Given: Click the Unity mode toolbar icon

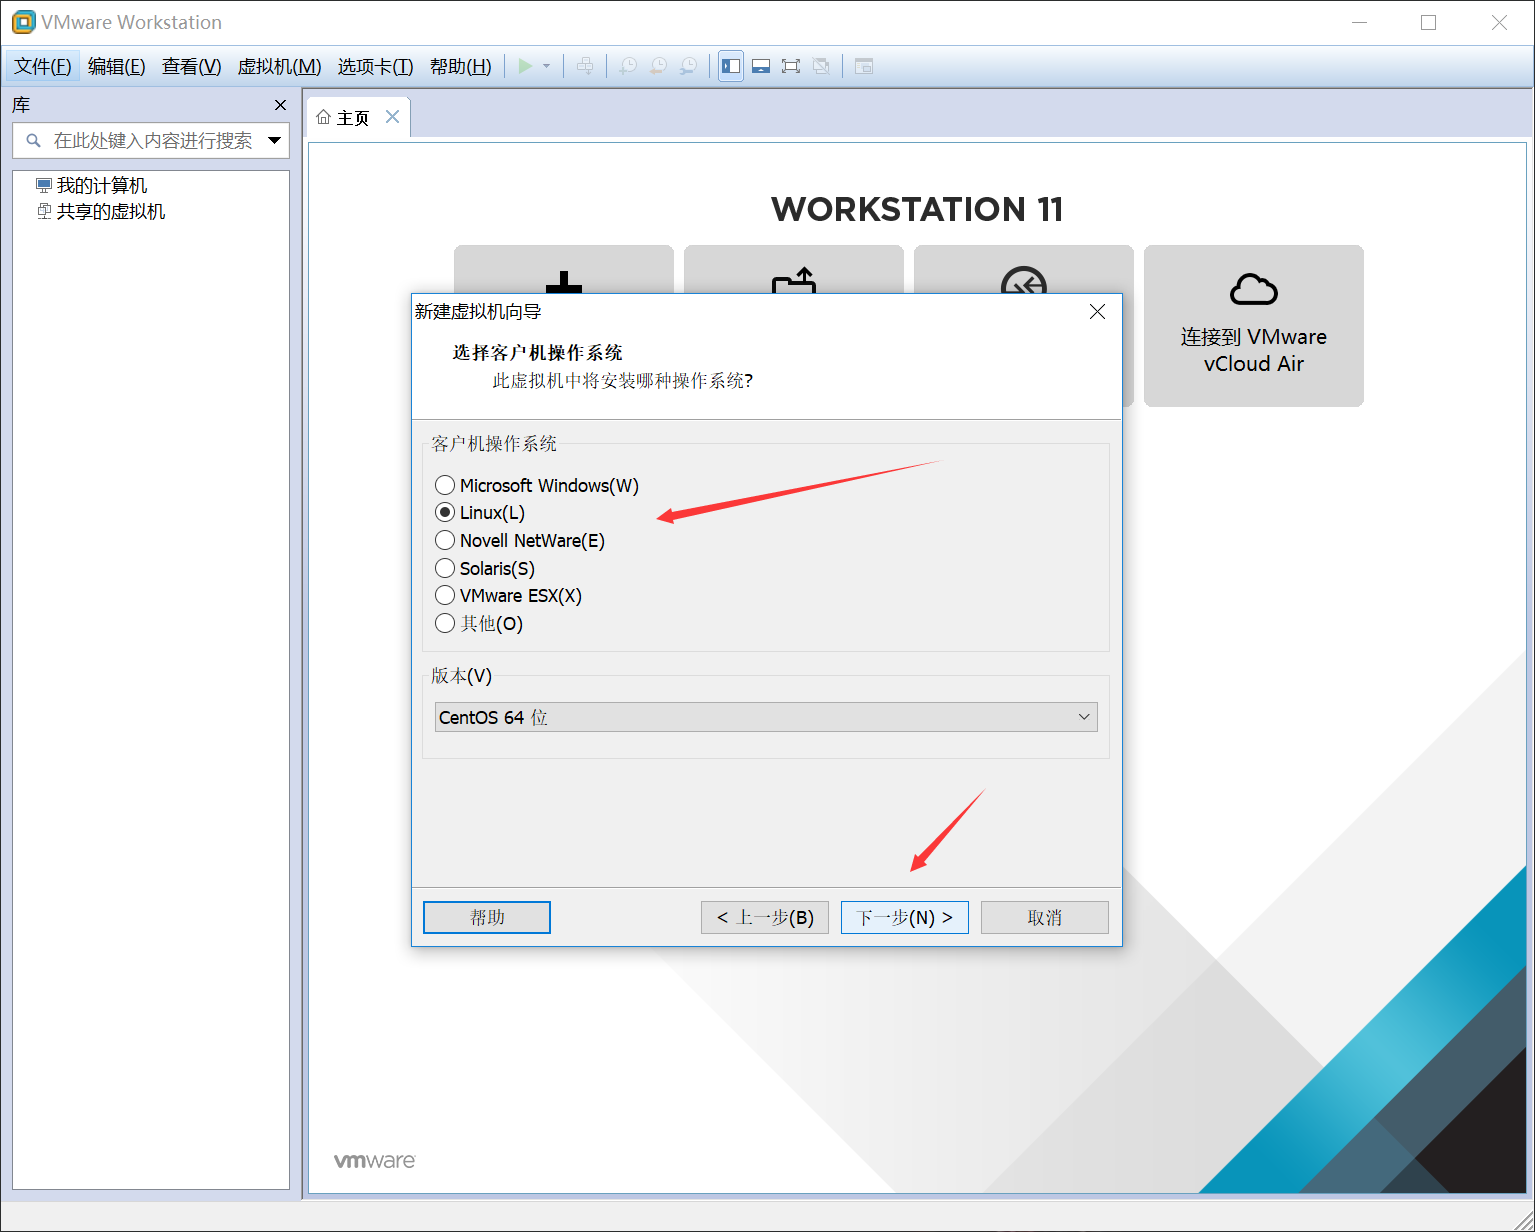Looking at the screenshot, I should [x=821, y=66].
